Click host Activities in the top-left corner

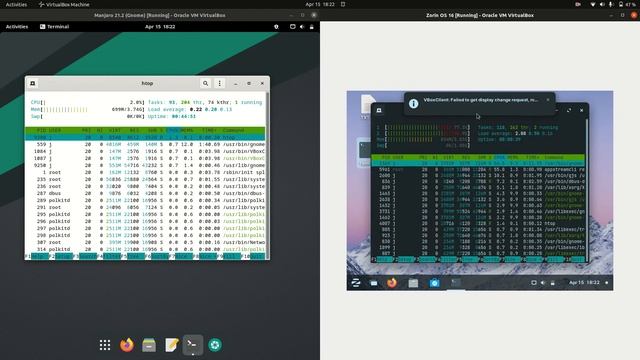pyautogui.click(x=16, y=4)
